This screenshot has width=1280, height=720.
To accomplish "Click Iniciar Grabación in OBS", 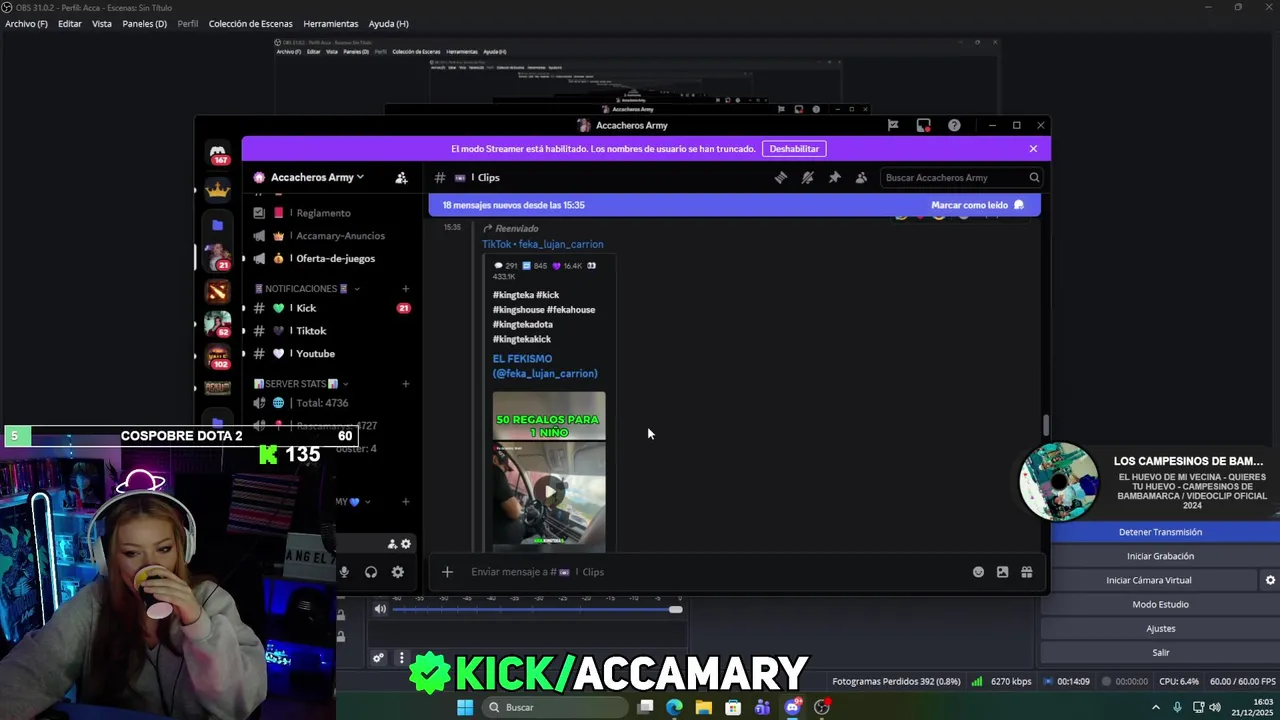I will (1160, 556).
